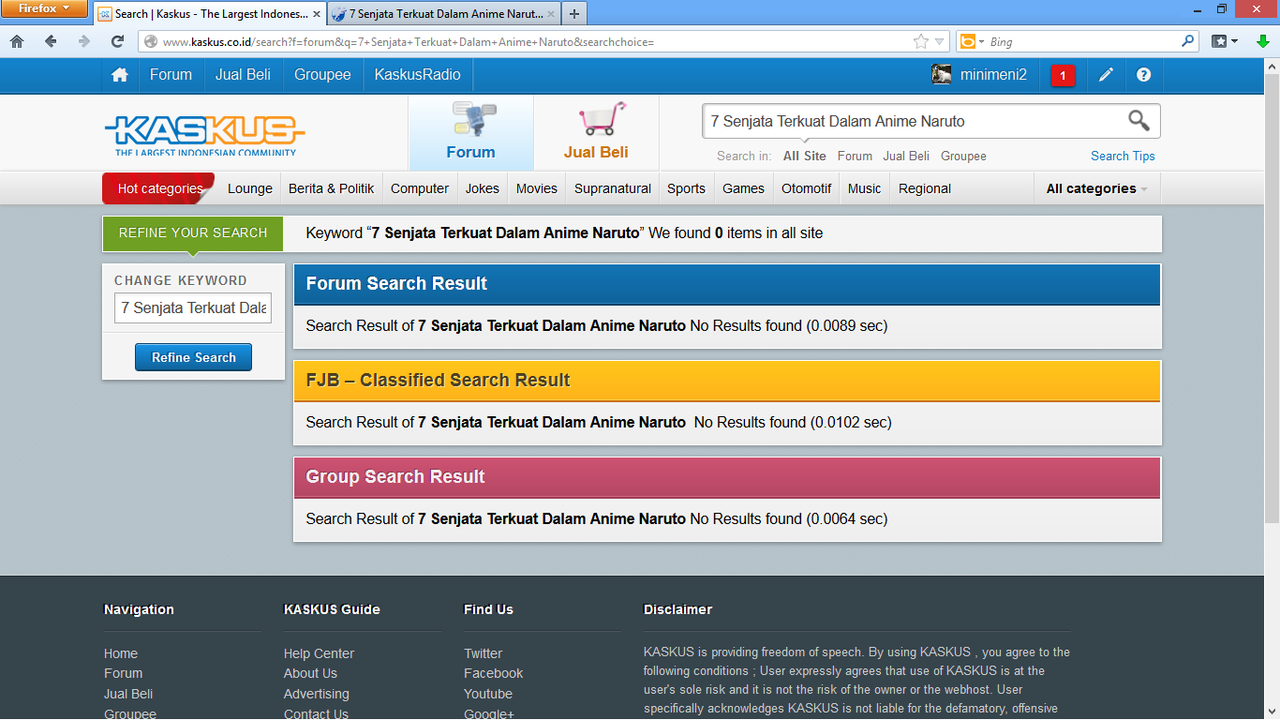Open the Supranatural category
Image resolution: width=1280 pixels, height=720 pixels.
click(x=613, y=189)
